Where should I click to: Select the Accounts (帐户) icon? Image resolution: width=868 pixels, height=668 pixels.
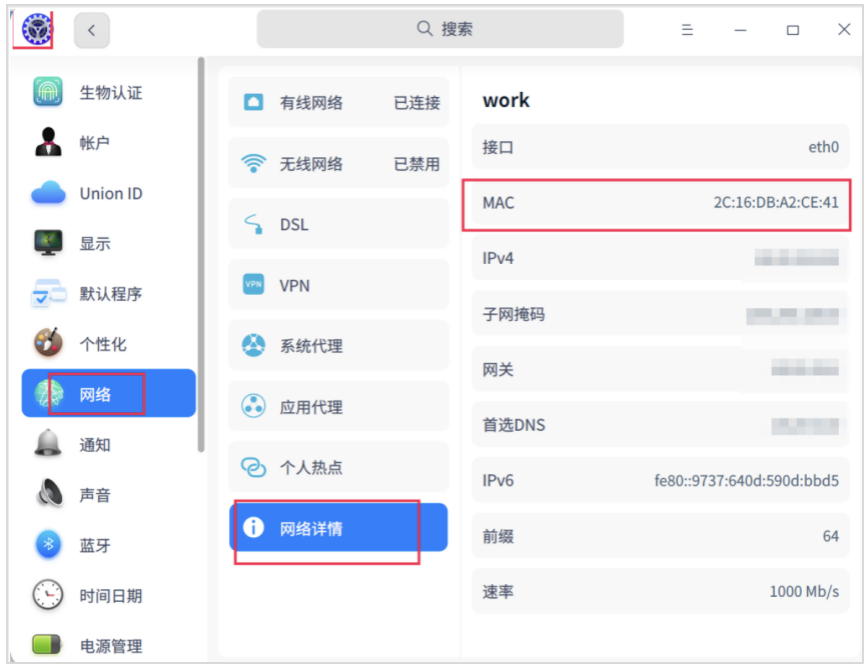(x=48, y=143)
